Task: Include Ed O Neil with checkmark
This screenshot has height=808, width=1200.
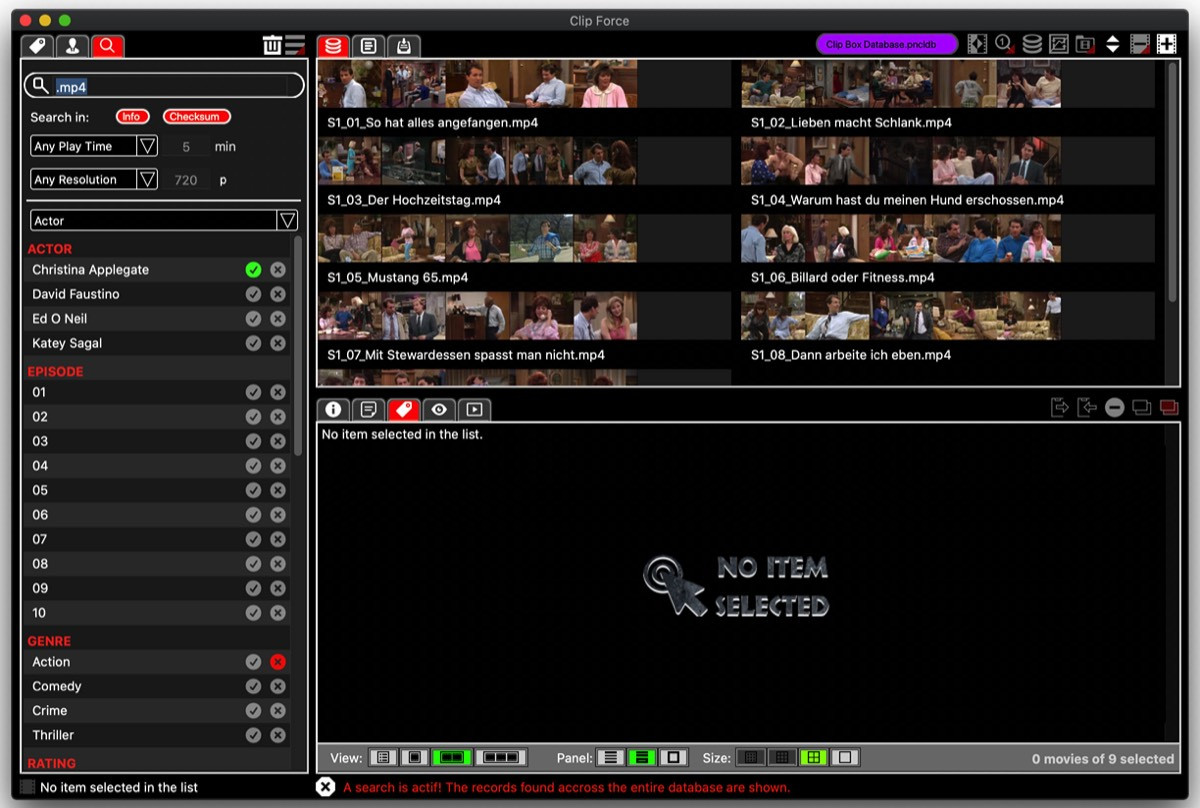Action: (253, 318)
